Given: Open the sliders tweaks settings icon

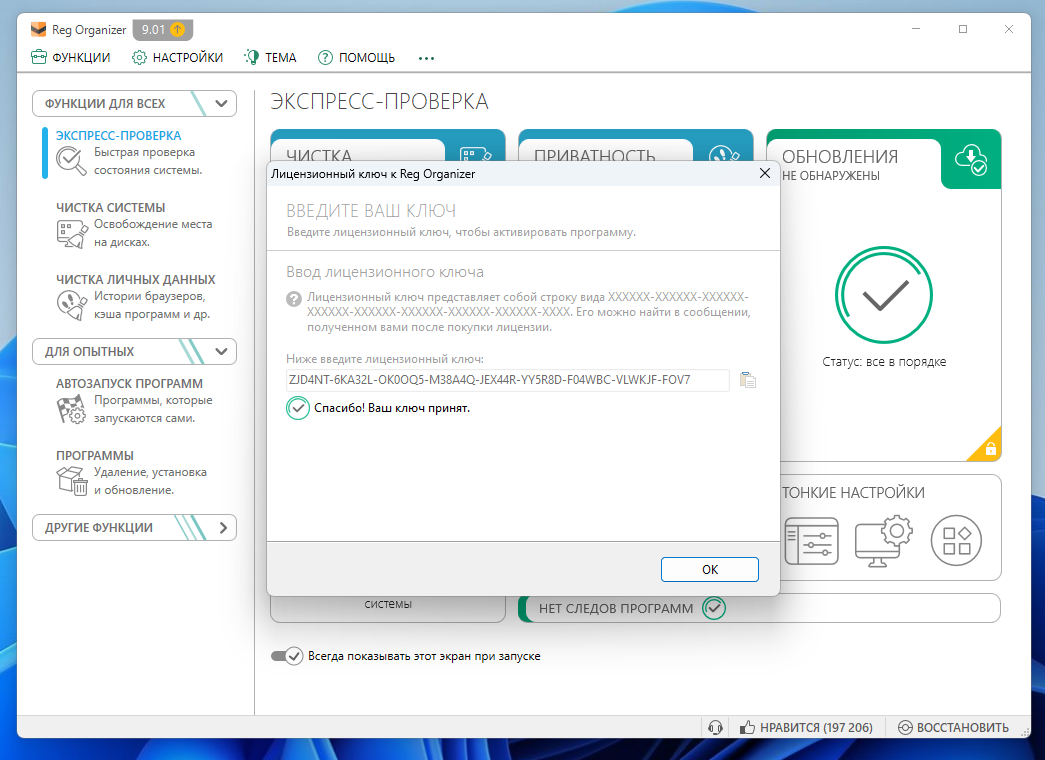Looking at the screenshot, I should tap(811, 541).
